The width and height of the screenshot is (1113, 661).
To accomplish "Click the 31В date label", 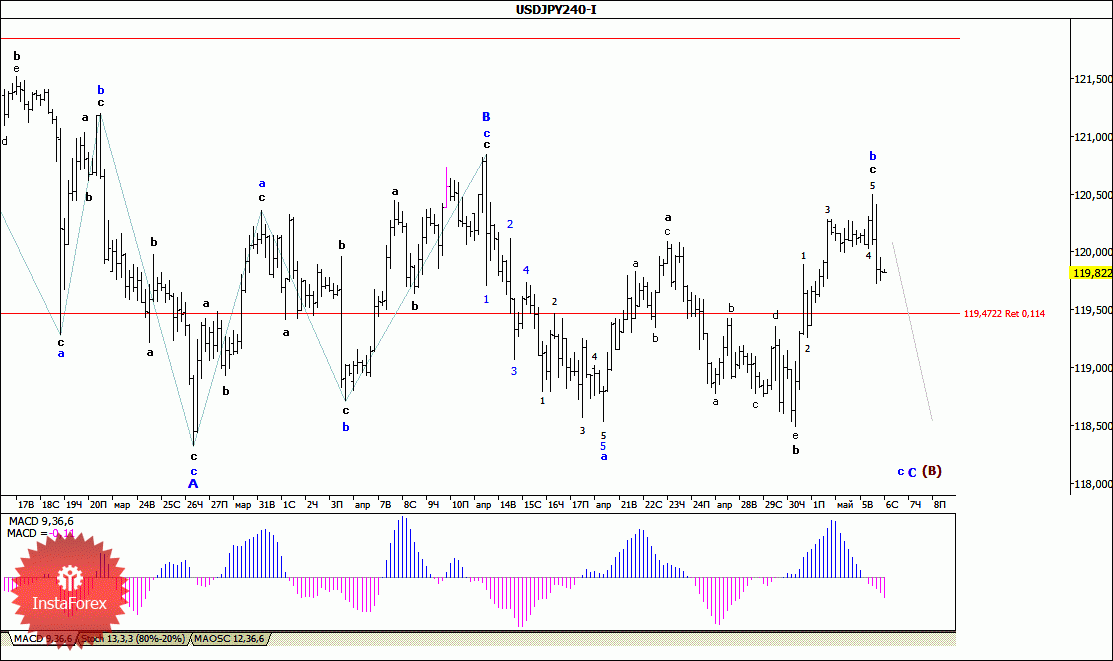I will [267, 505].
